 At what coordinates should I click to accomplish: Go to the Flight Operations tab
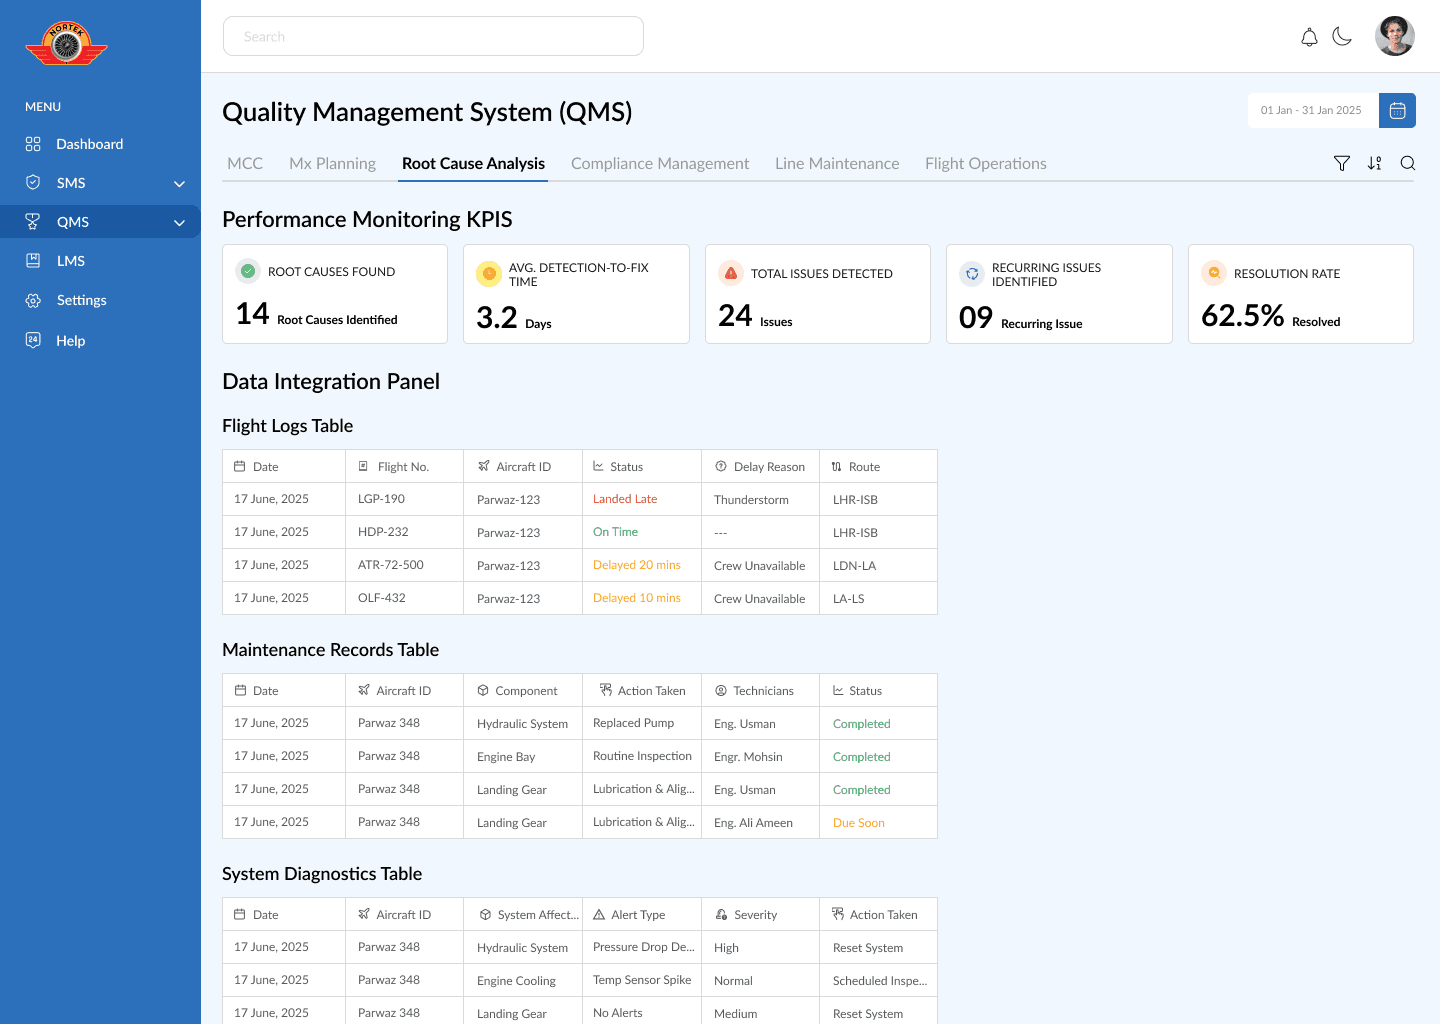click(x=986, y=164)
